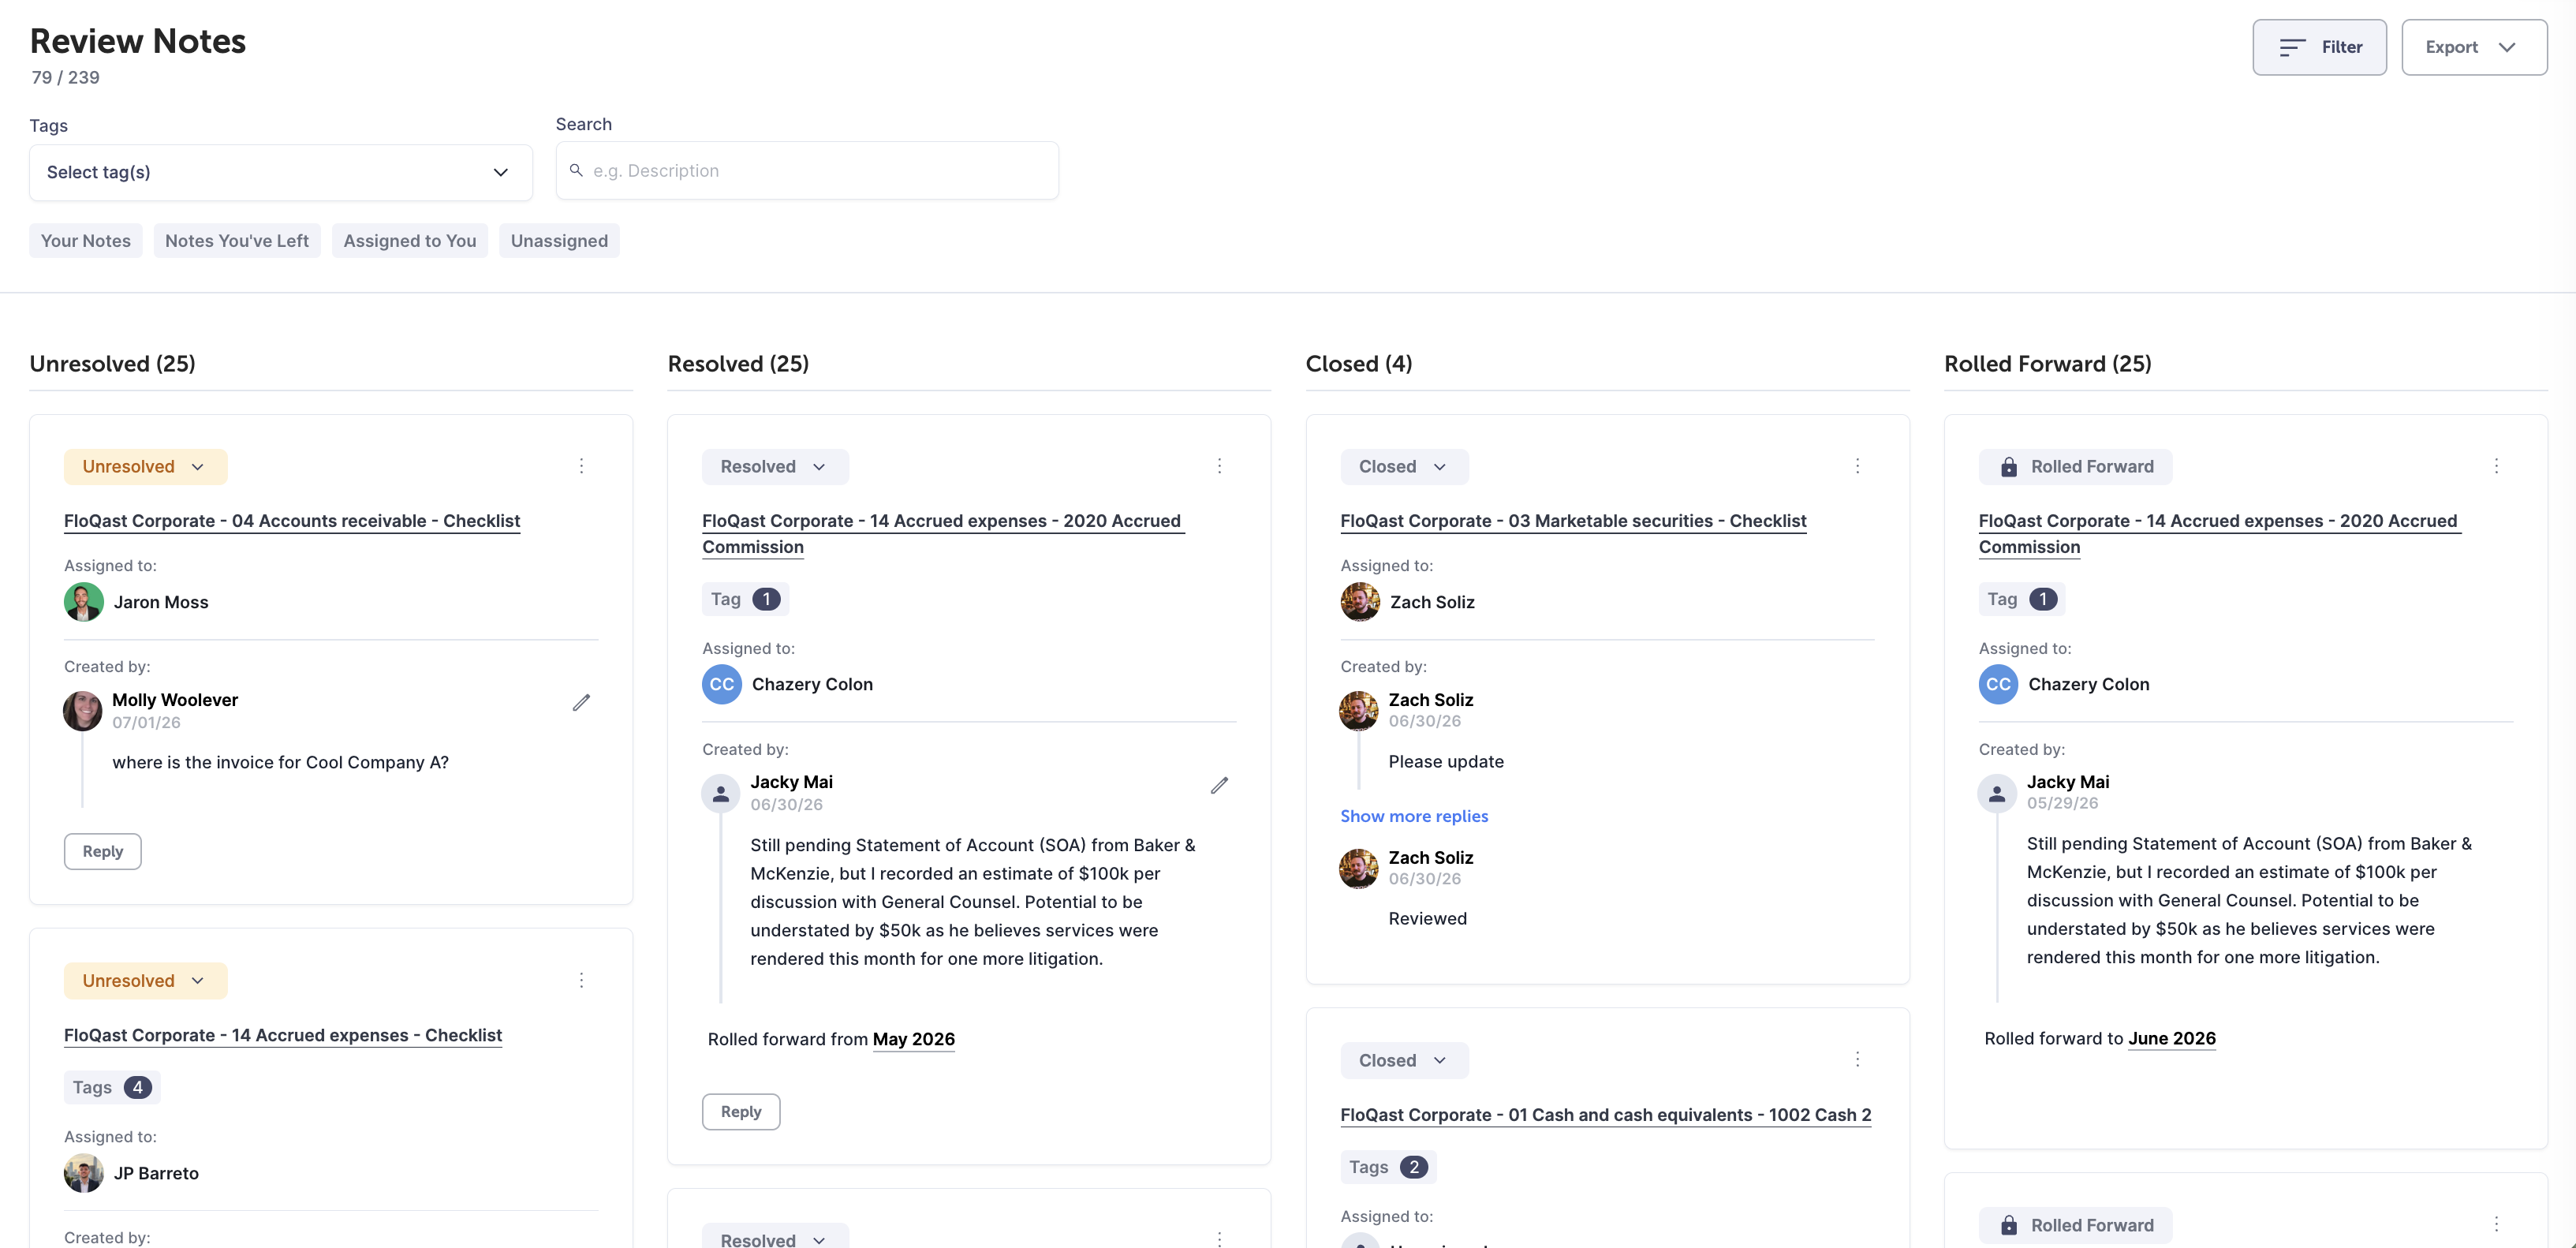The height and width of the screenshot is (1248, 2576).
Task: Click the lock icon on Accrued Commission Rolled Forward
Action: (2008, 467)
